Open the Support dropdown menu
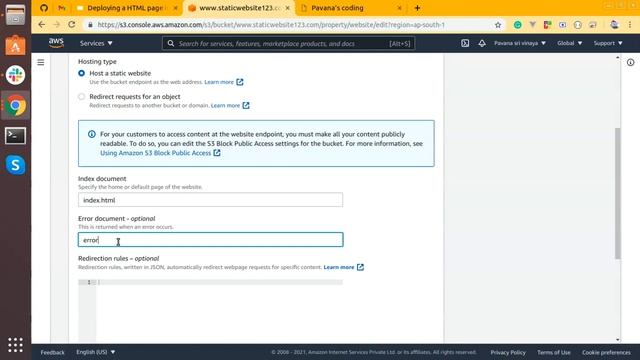This screenshot has width=640, height=360. click(608, 43)
